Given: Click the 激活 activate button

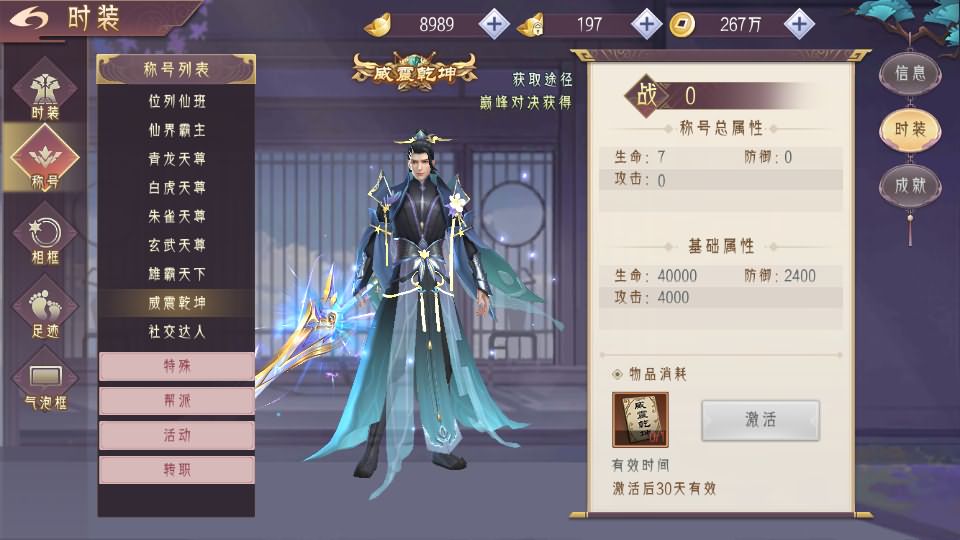Looking at the screenshot, I should click(x=760, y=420).
